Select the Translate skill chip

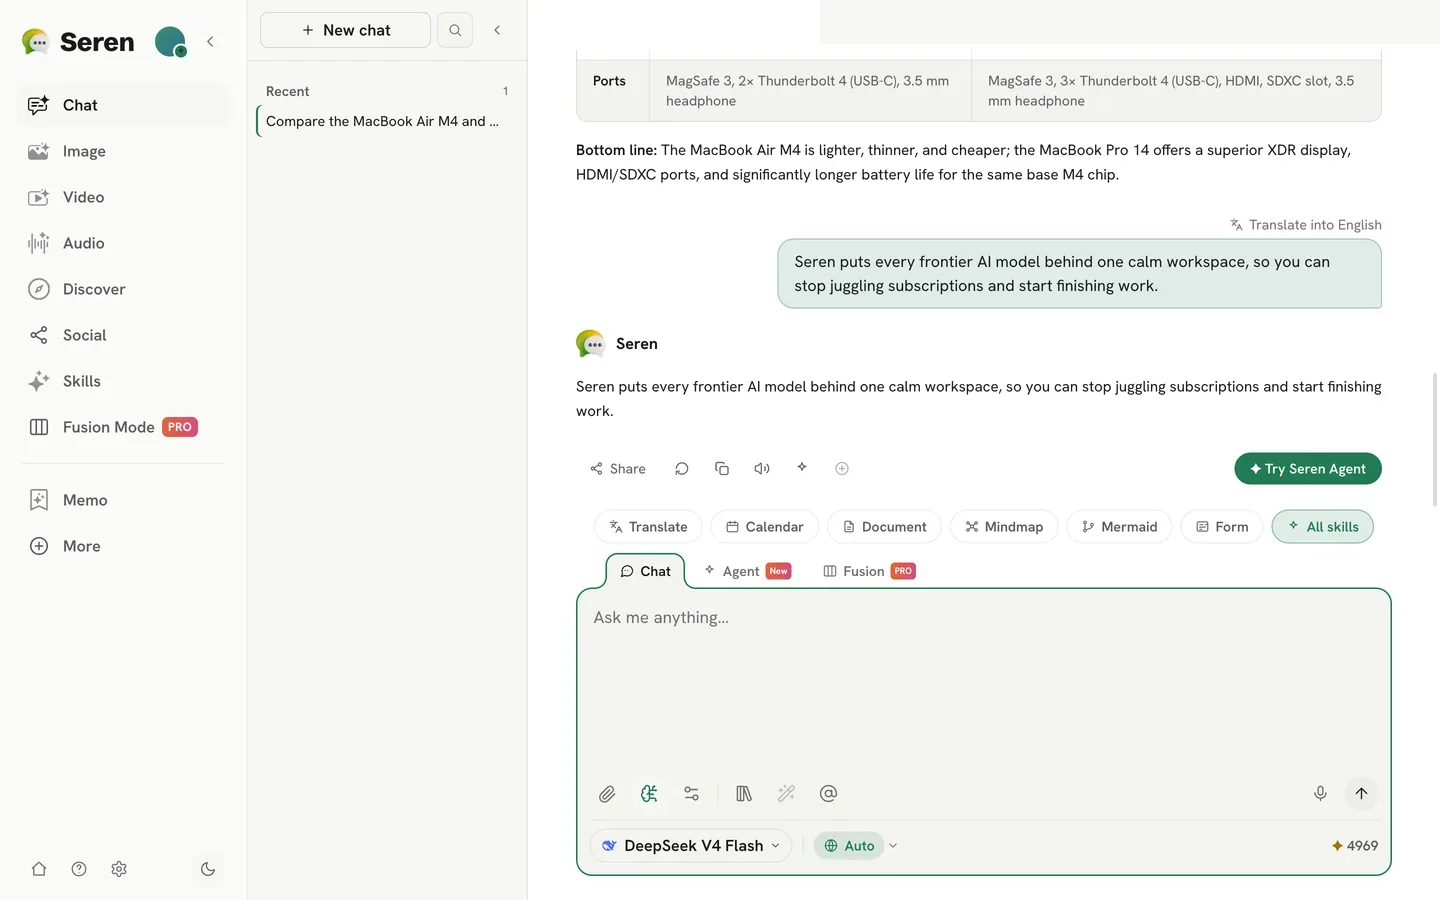[x=648, y=527]
